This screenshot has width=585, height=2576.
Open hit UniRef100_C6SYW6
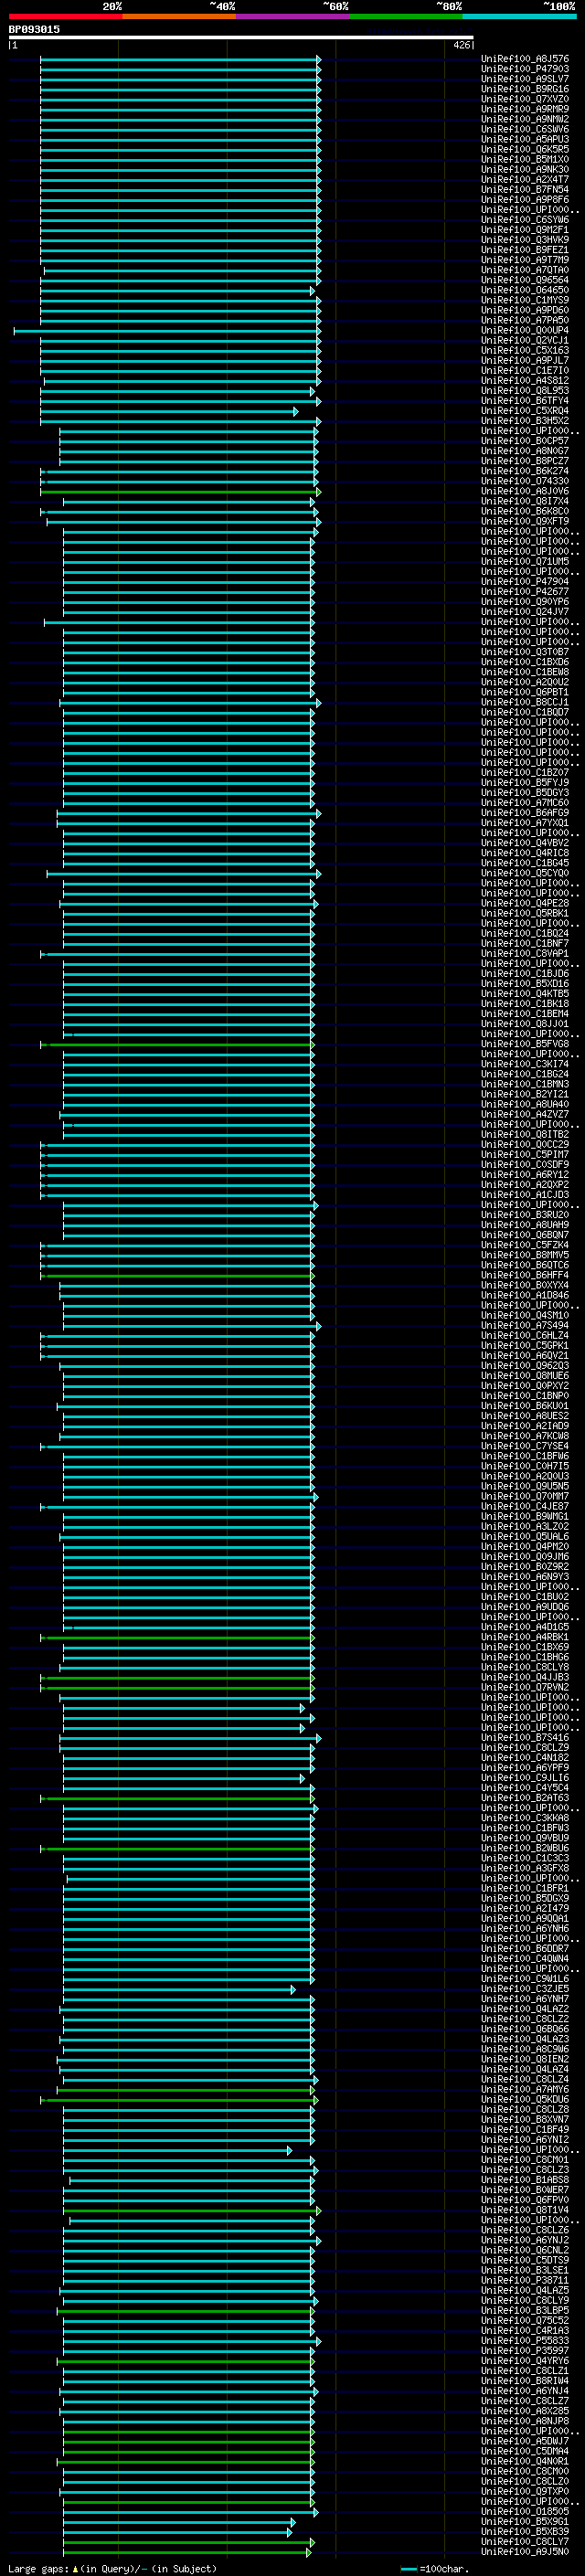525,220
